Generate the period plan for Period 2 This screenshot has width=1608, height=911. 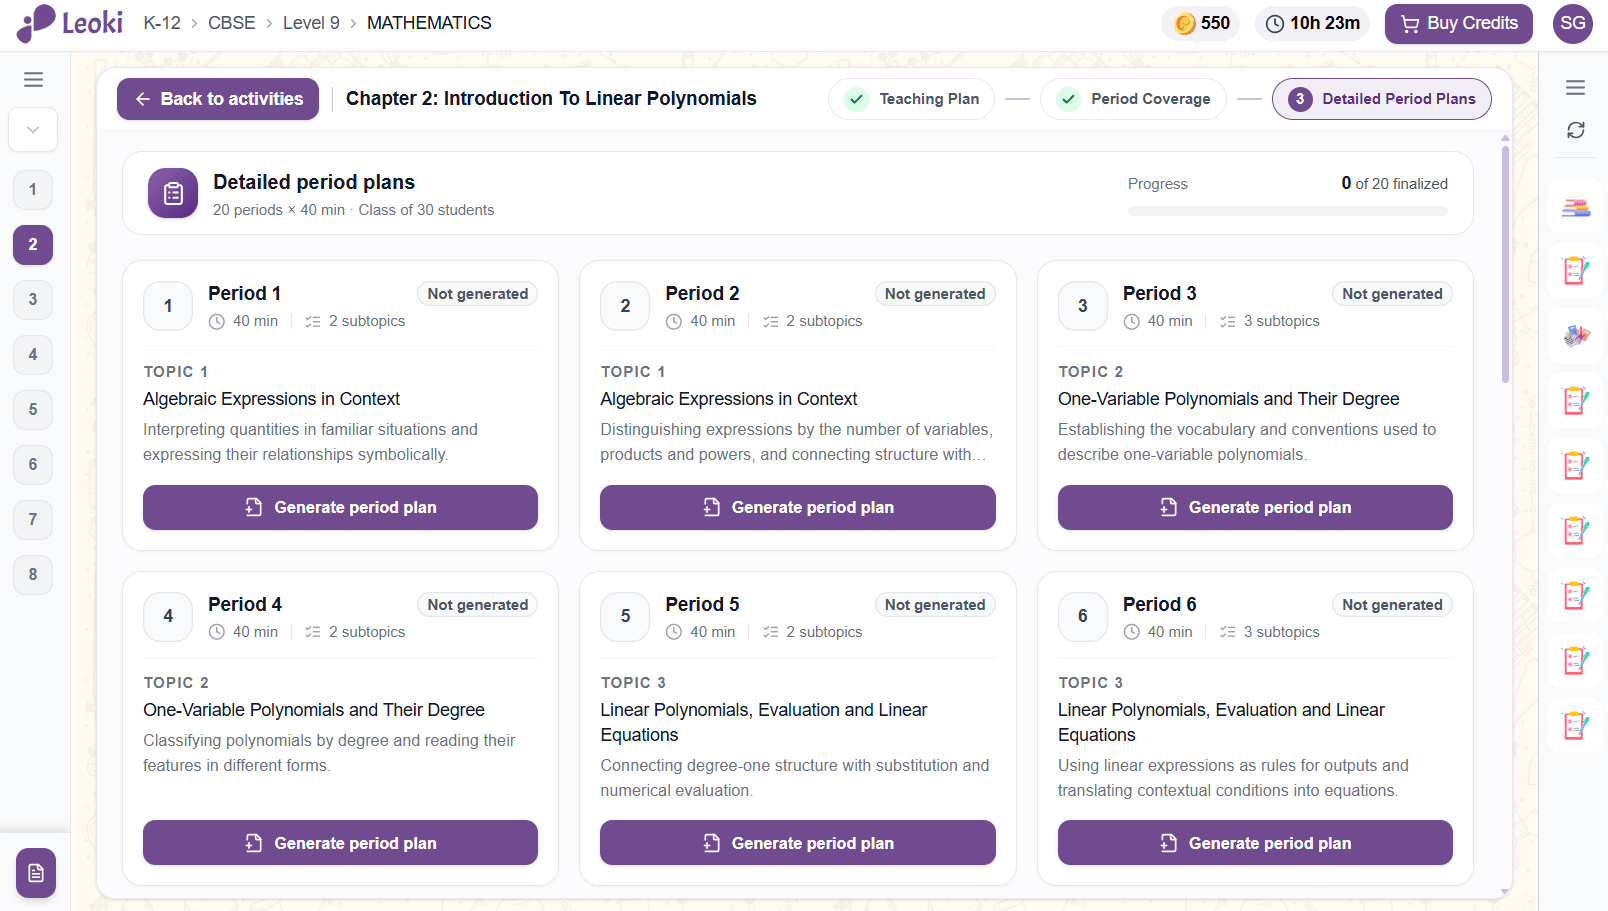click(x=797, y=508)
